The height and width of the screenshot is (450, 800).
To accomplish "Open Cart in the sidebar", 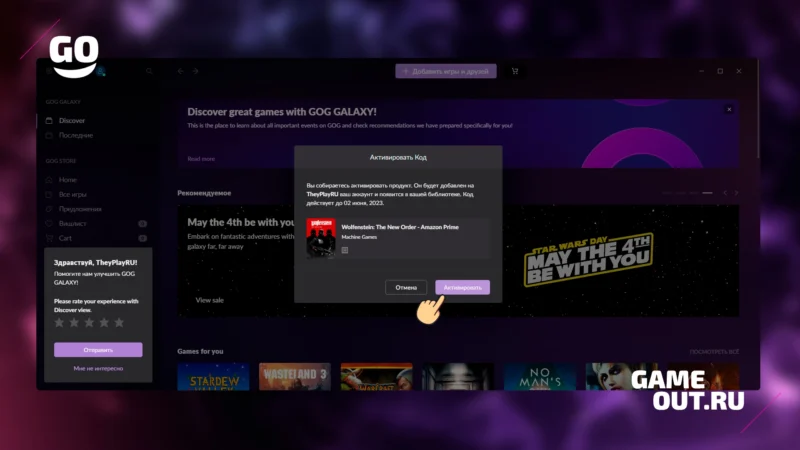I will [x=65, y=238].
